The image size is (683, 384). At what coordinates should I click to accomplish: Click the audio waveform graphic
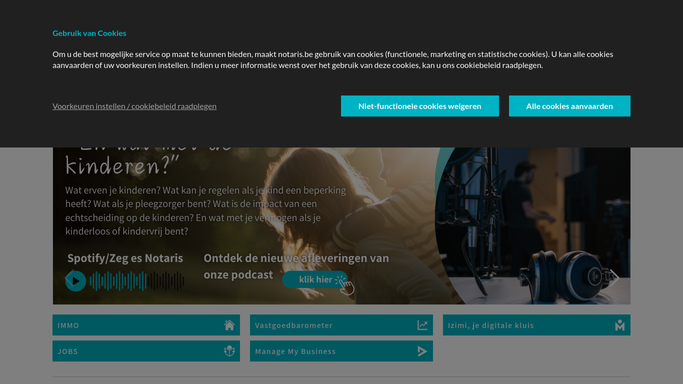tap(137, 281)
